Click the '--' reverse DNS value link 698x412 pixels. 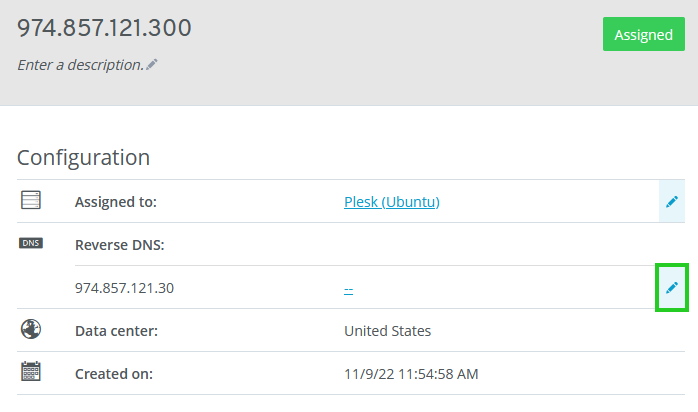[349, 289]
